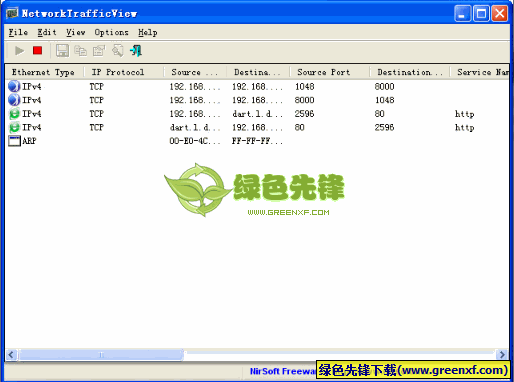Minimize the NetworkTrafficView window
The height and width of the screenshot is (382, 514).
coord(463,14)
